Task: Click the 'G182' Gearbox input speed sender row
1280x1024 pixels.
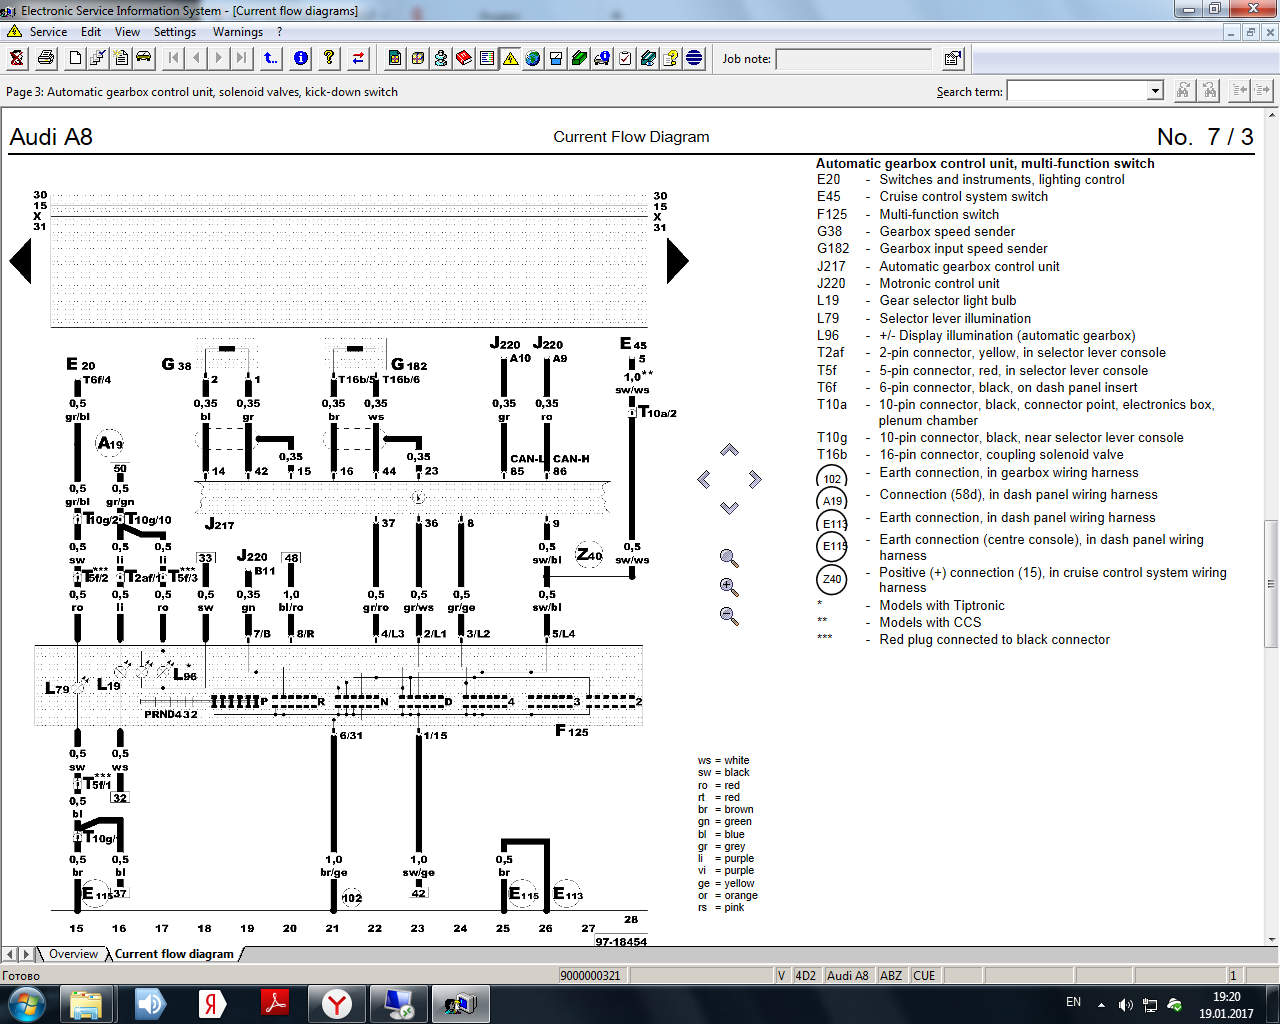Action: (x=932, y=248)
